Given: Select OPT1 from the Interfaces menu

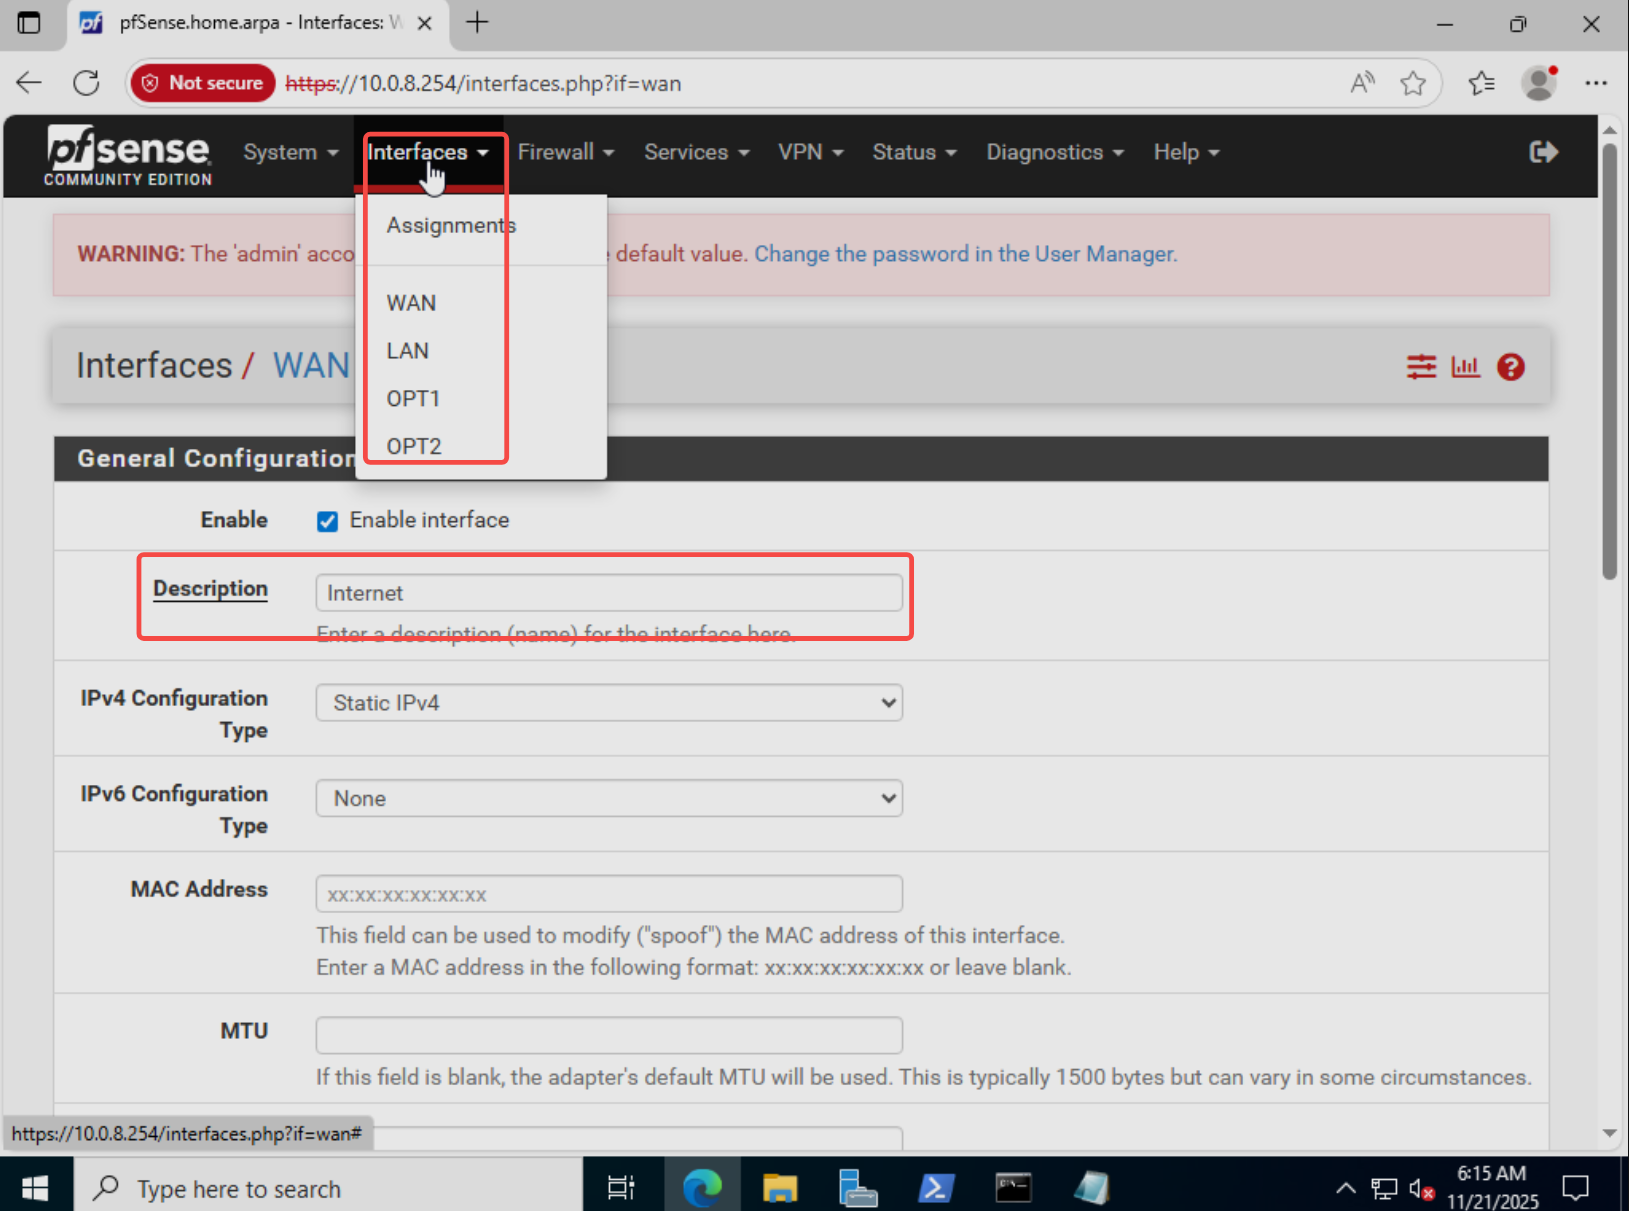Looking at the screenshot, I should point(413,399).
